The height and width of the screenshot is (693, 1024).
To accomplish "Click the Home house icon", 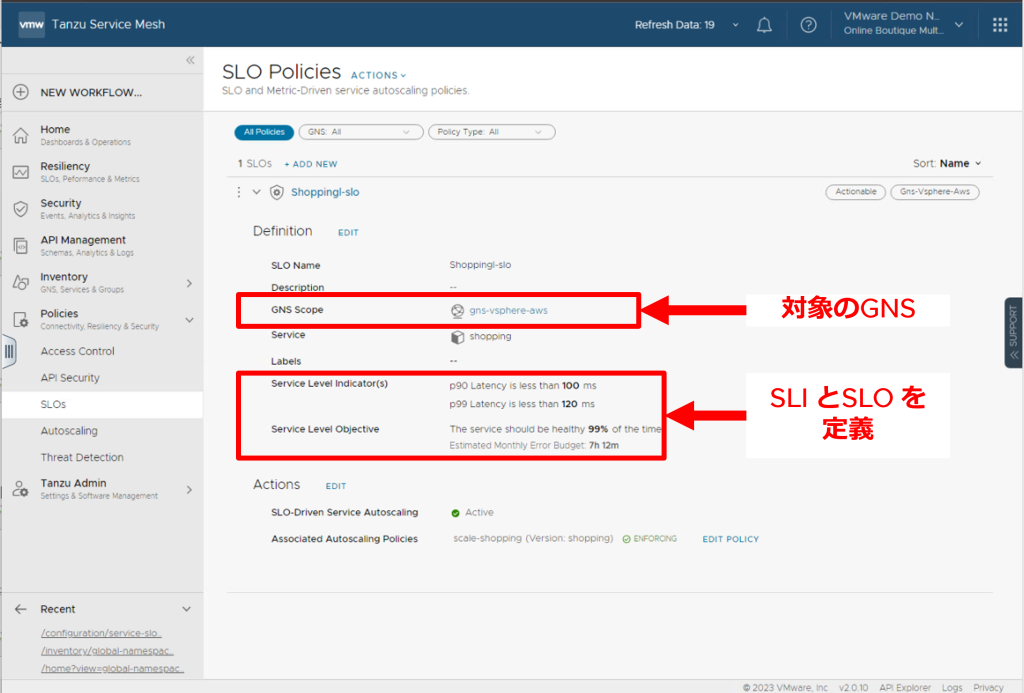I will pos(21,135).
